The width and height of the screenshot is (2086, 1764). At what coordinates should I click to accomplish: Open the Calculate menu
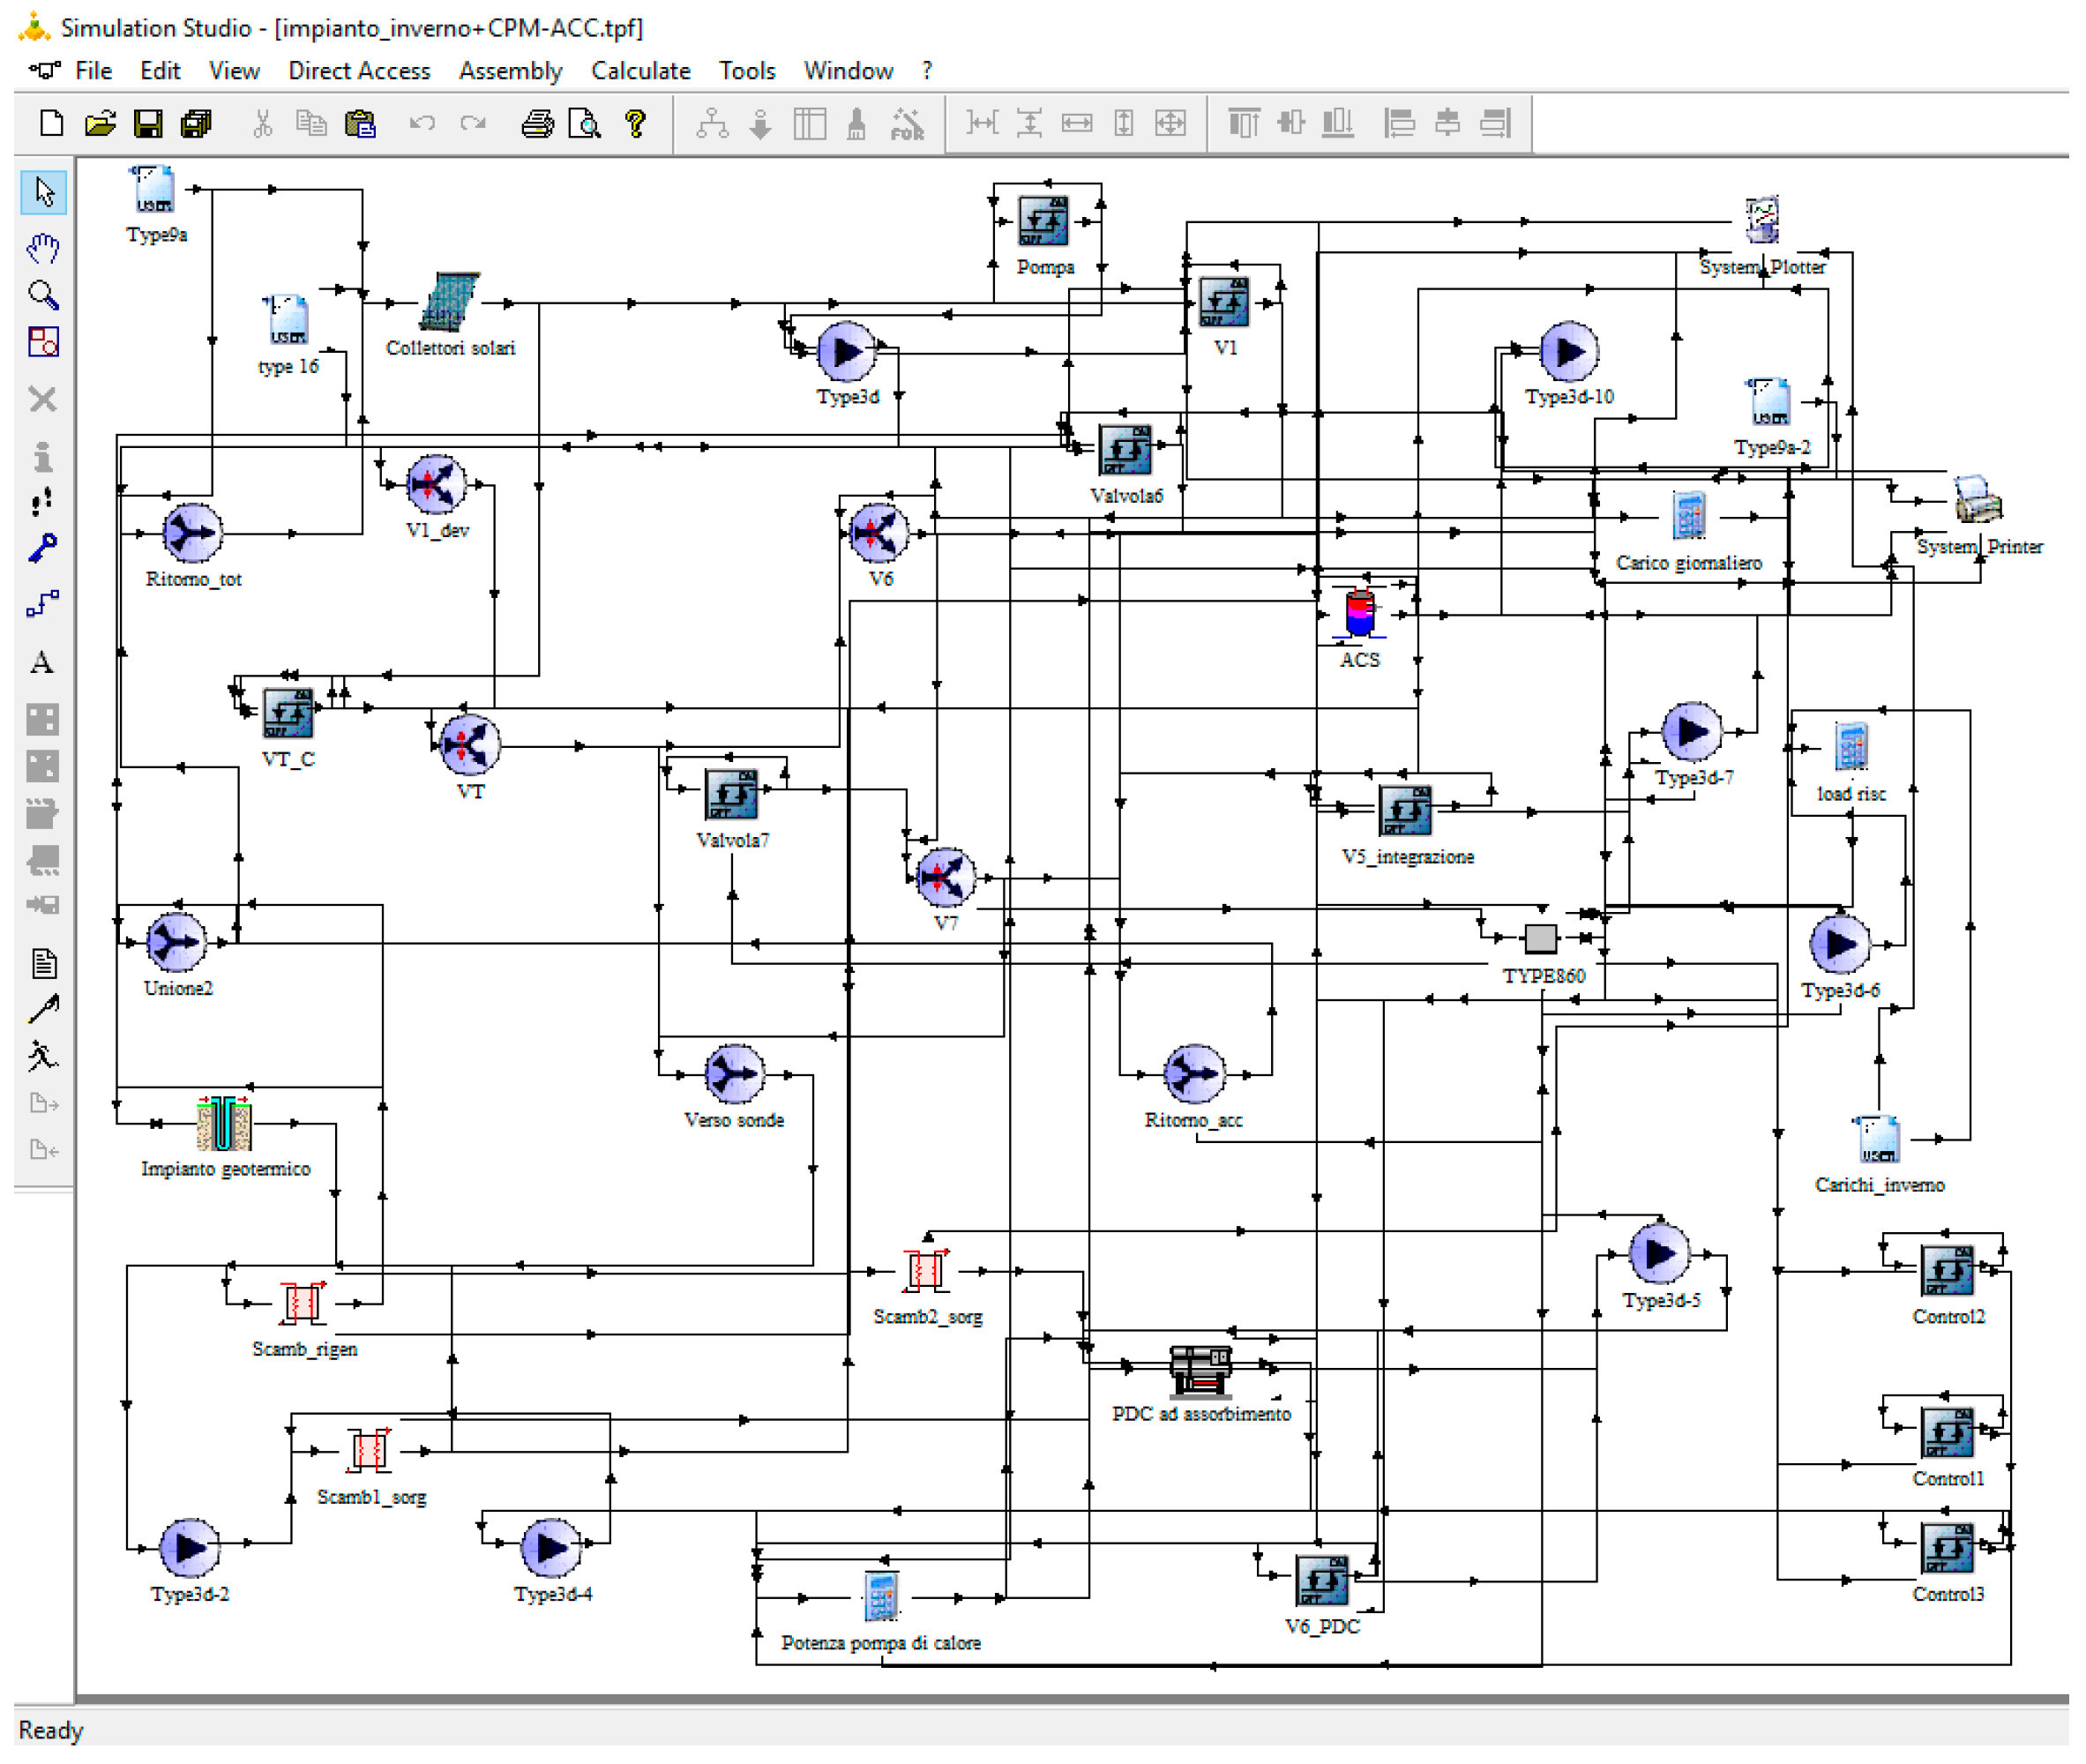tap(640, 71)
